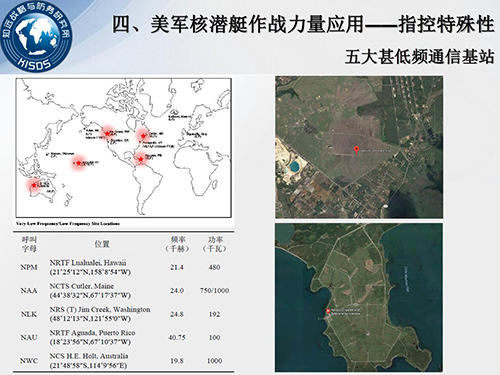Screen dimensions: 500x375
Task: Click red map pin in upper satellite image
Action: point(356,150)
